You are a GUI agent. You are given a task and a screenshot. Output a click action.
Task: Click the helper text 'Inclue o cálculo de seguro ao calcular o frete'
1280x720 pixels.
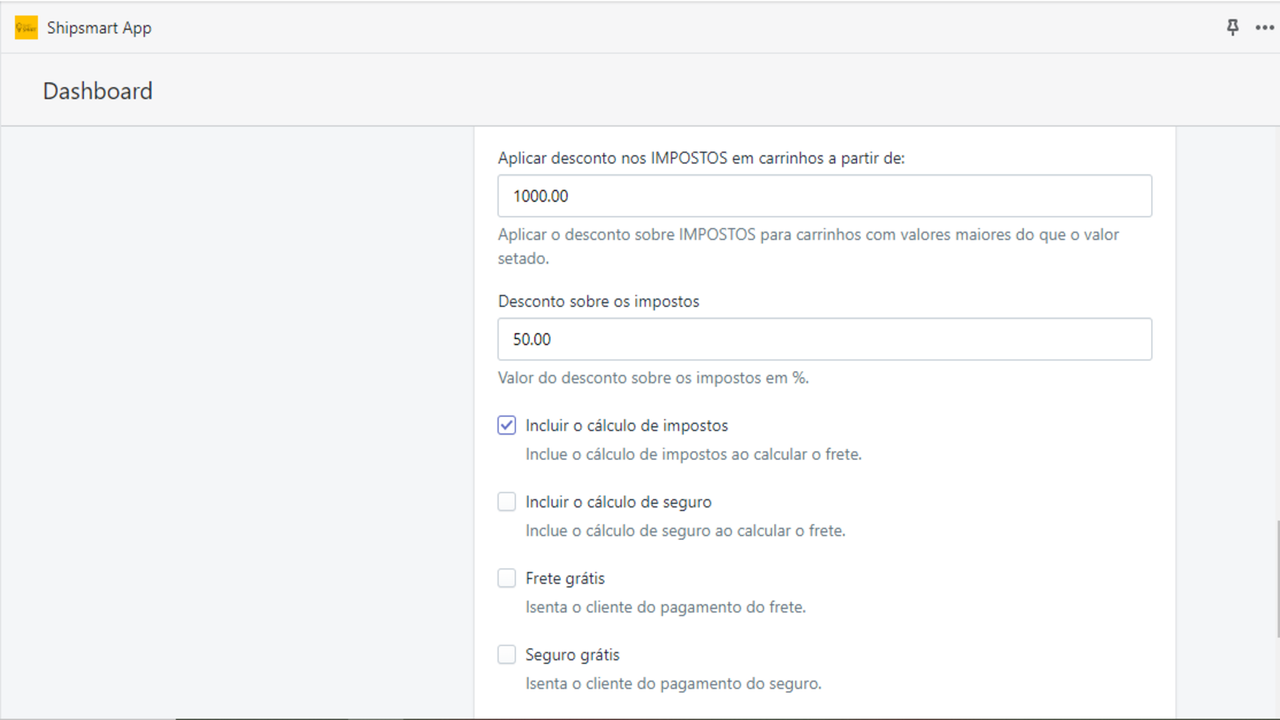click(685, 530)
